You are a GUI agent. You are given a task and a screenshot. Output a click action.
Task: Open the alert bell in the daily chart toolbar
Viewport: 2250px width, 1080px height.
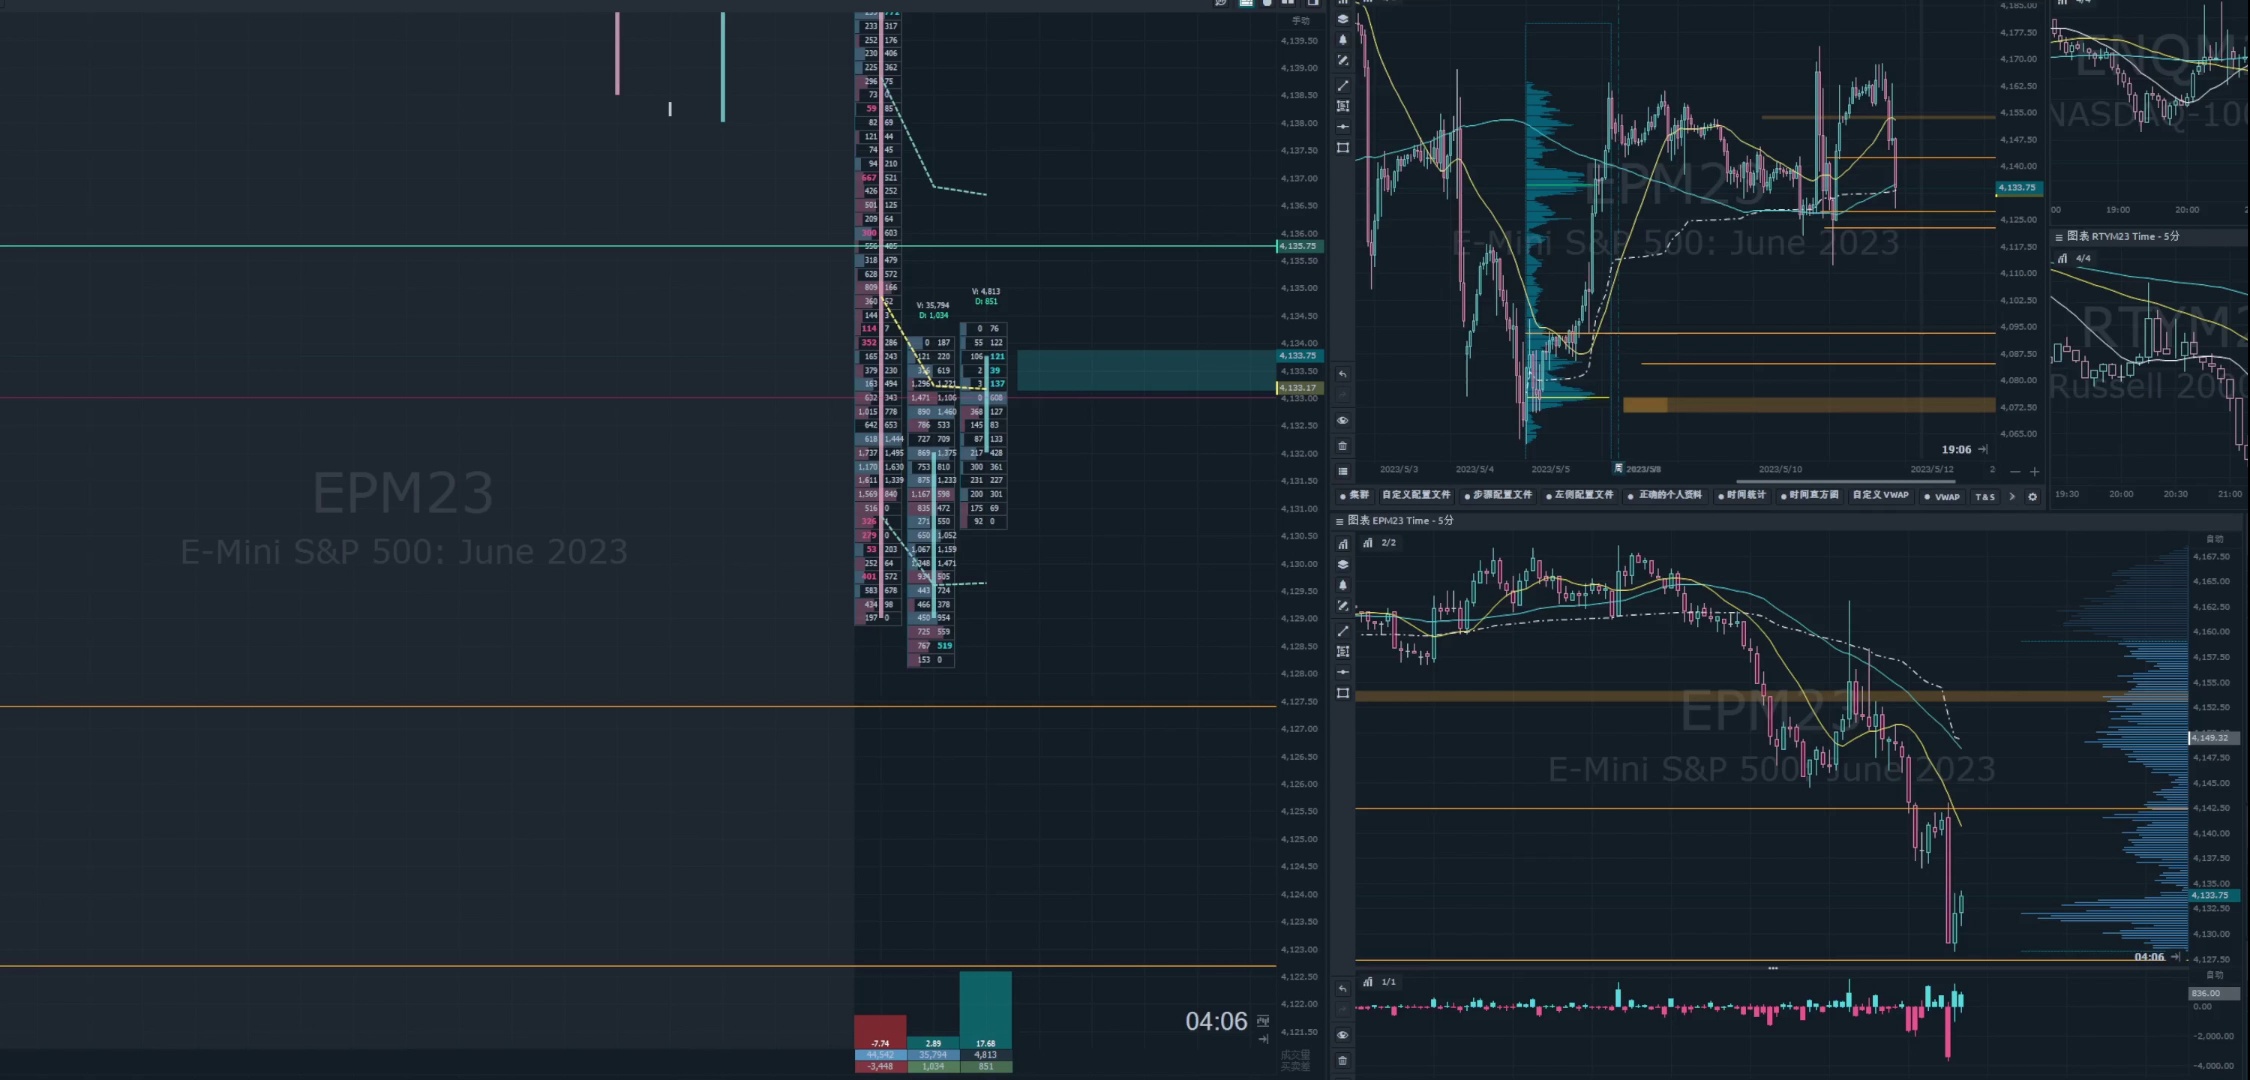coord(1343,40)
